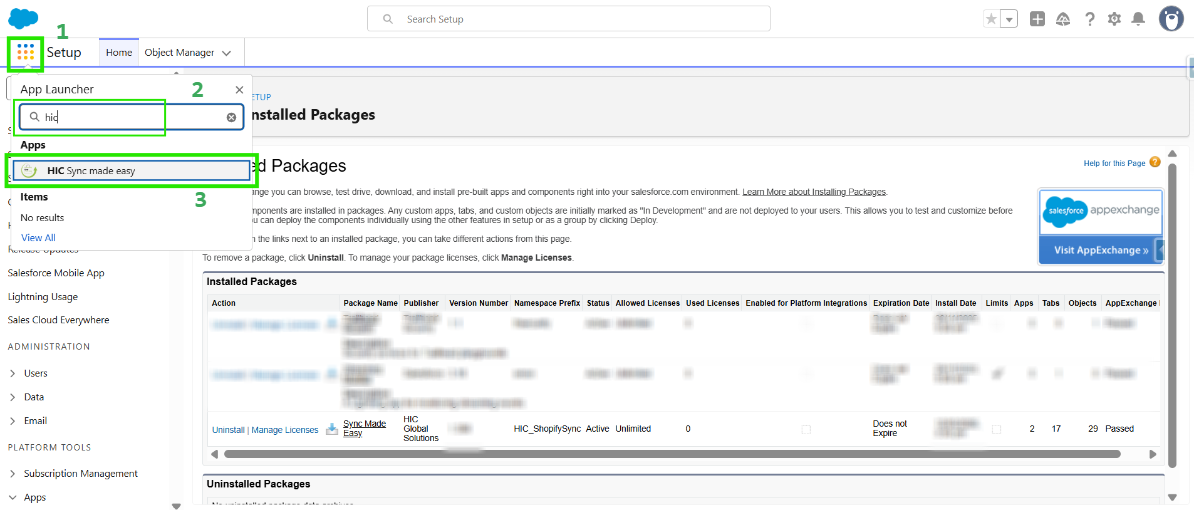Open the Help question mark icon
This screenshot has height=510, width=1194.
1090,19
